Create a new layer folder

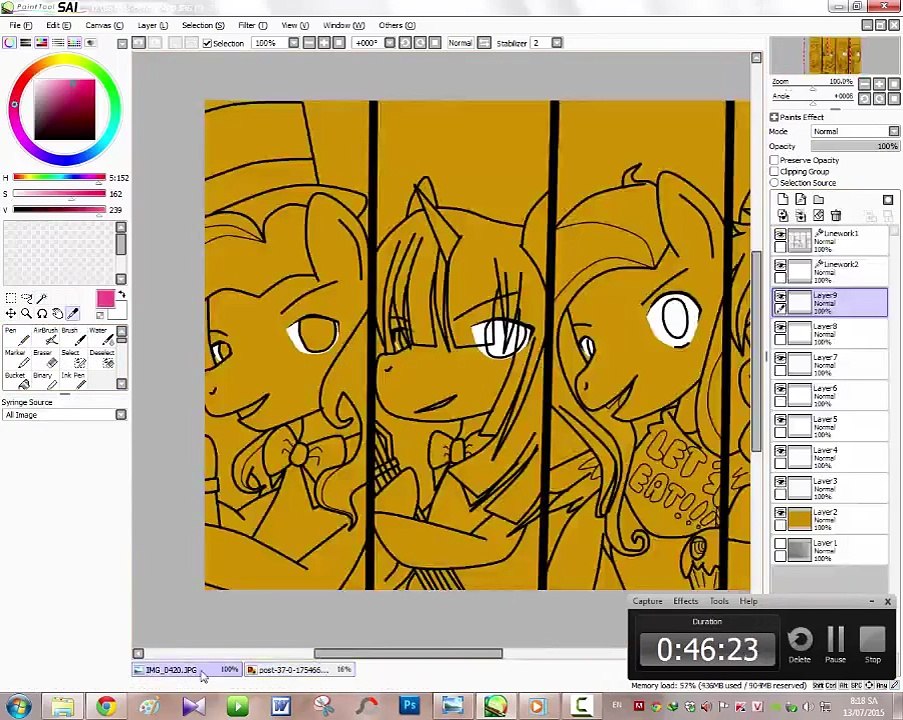pos(818,199)
